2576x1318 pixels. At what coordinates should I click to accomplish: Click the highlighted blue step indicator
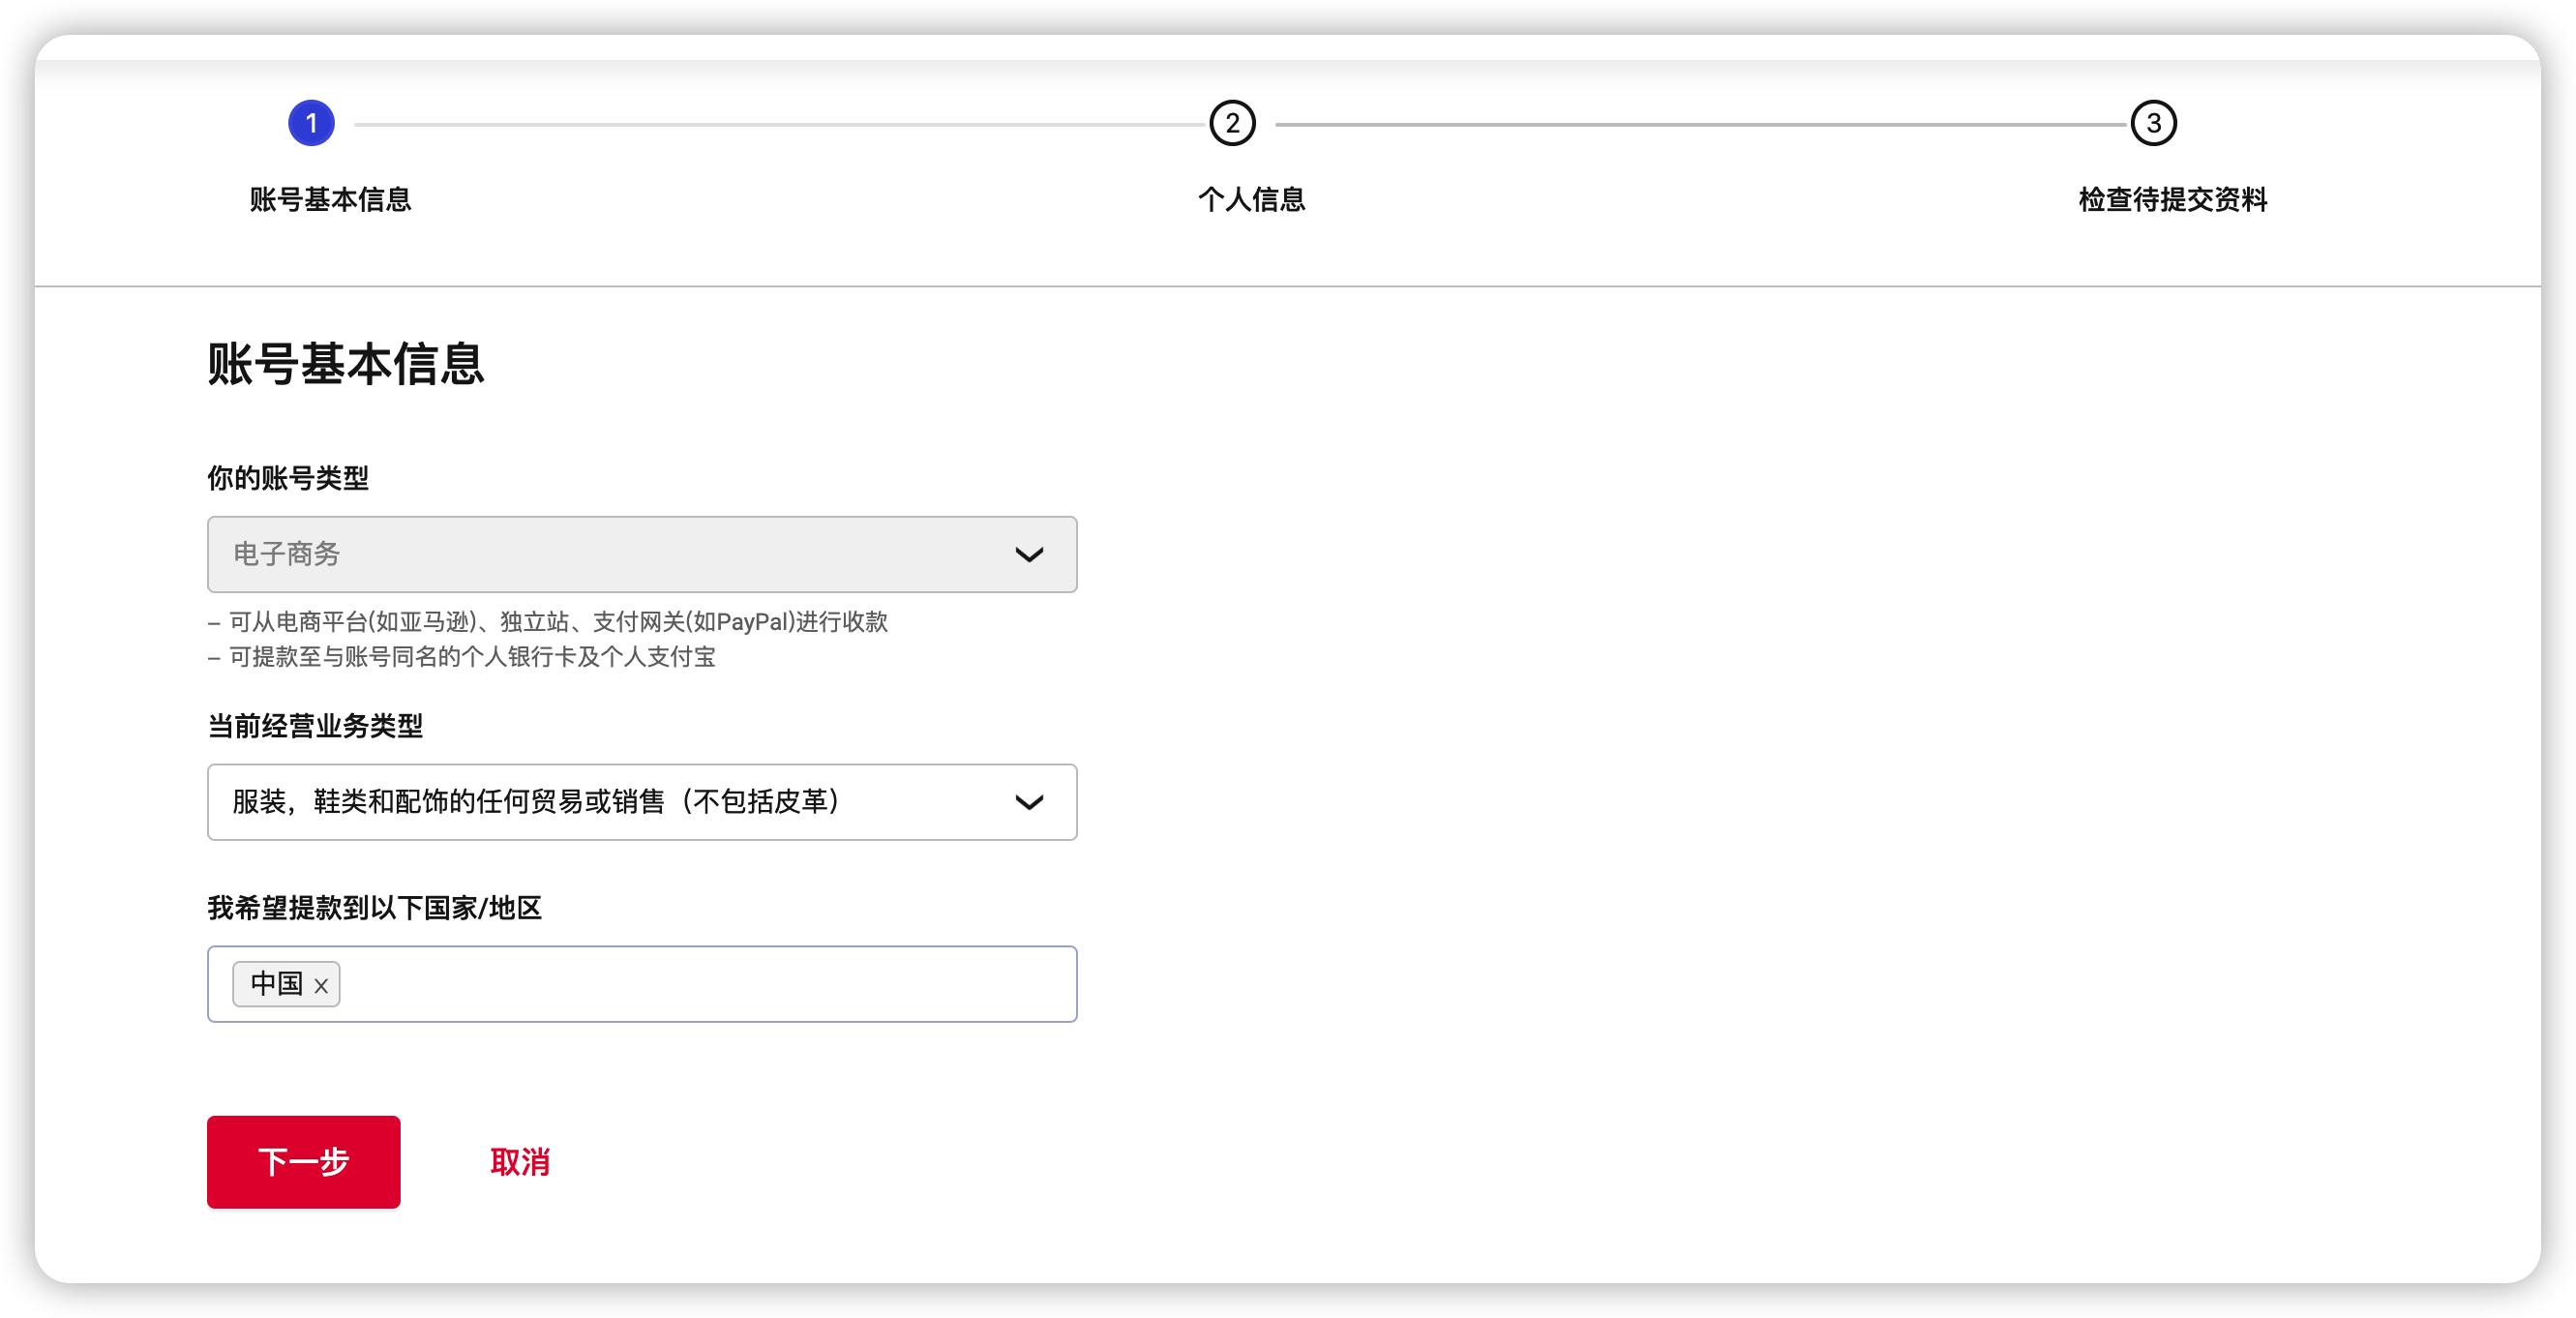click(311, 123)
